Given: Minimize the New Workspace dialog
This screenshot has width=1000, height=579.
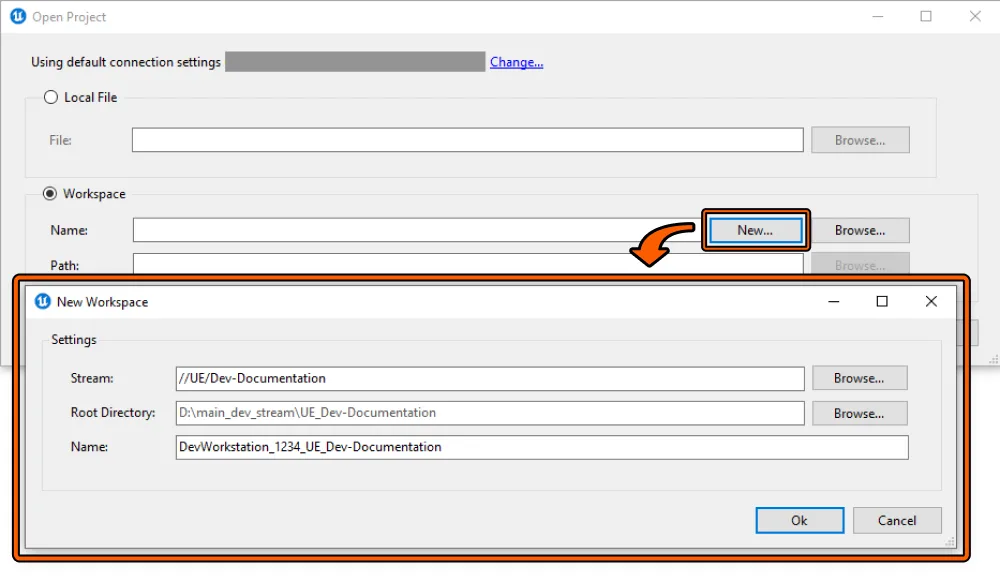Looking at the screenshot, I should point(832,301).
